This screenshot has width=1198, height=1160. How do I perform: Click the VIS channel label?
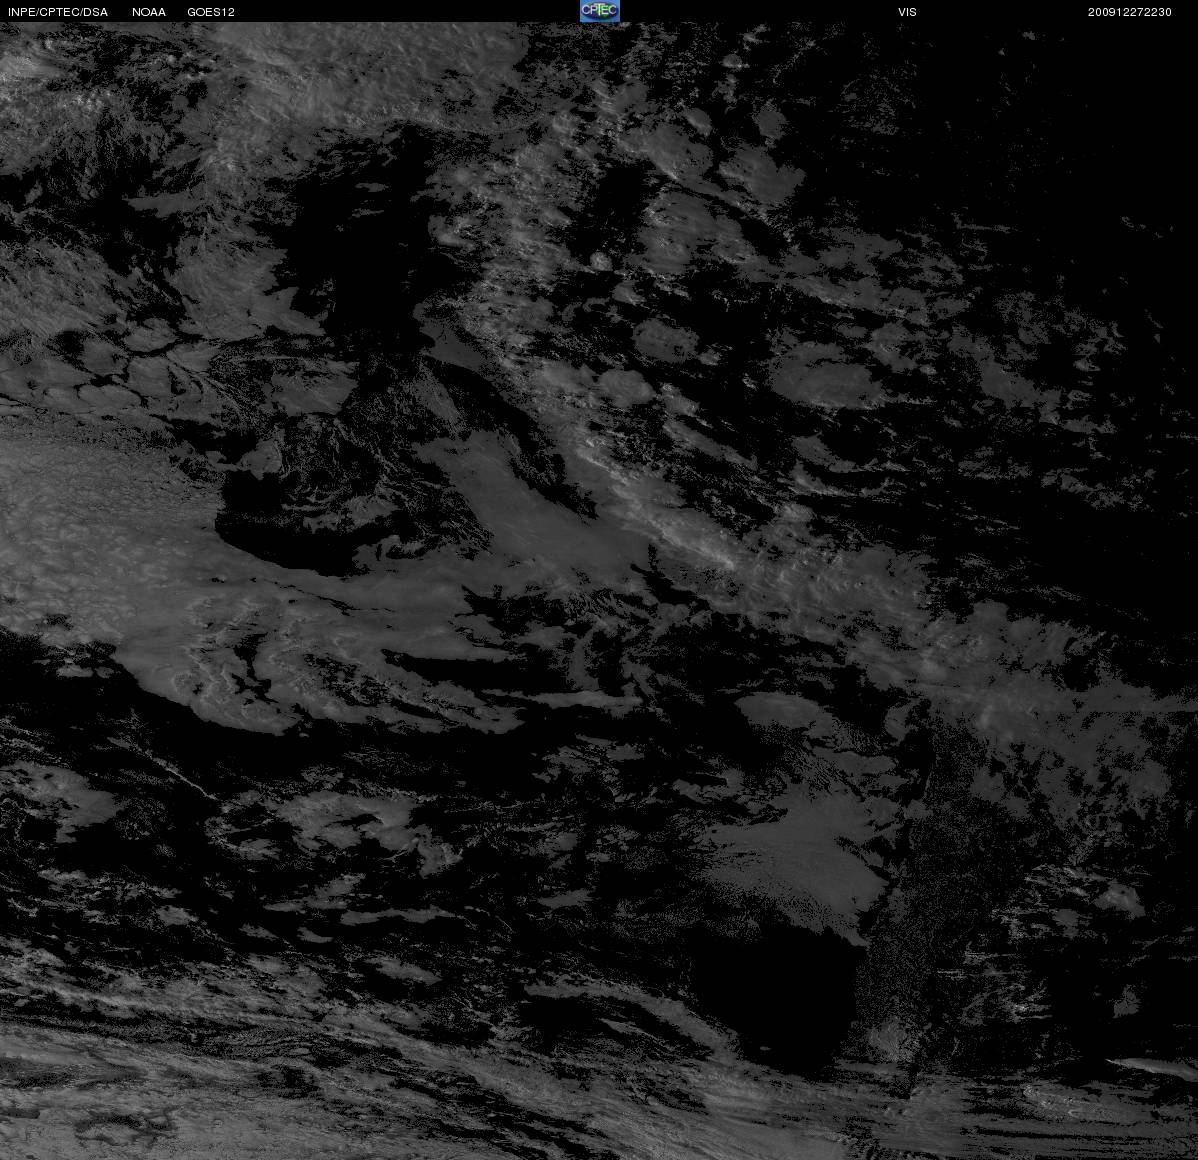pos(908,12)
